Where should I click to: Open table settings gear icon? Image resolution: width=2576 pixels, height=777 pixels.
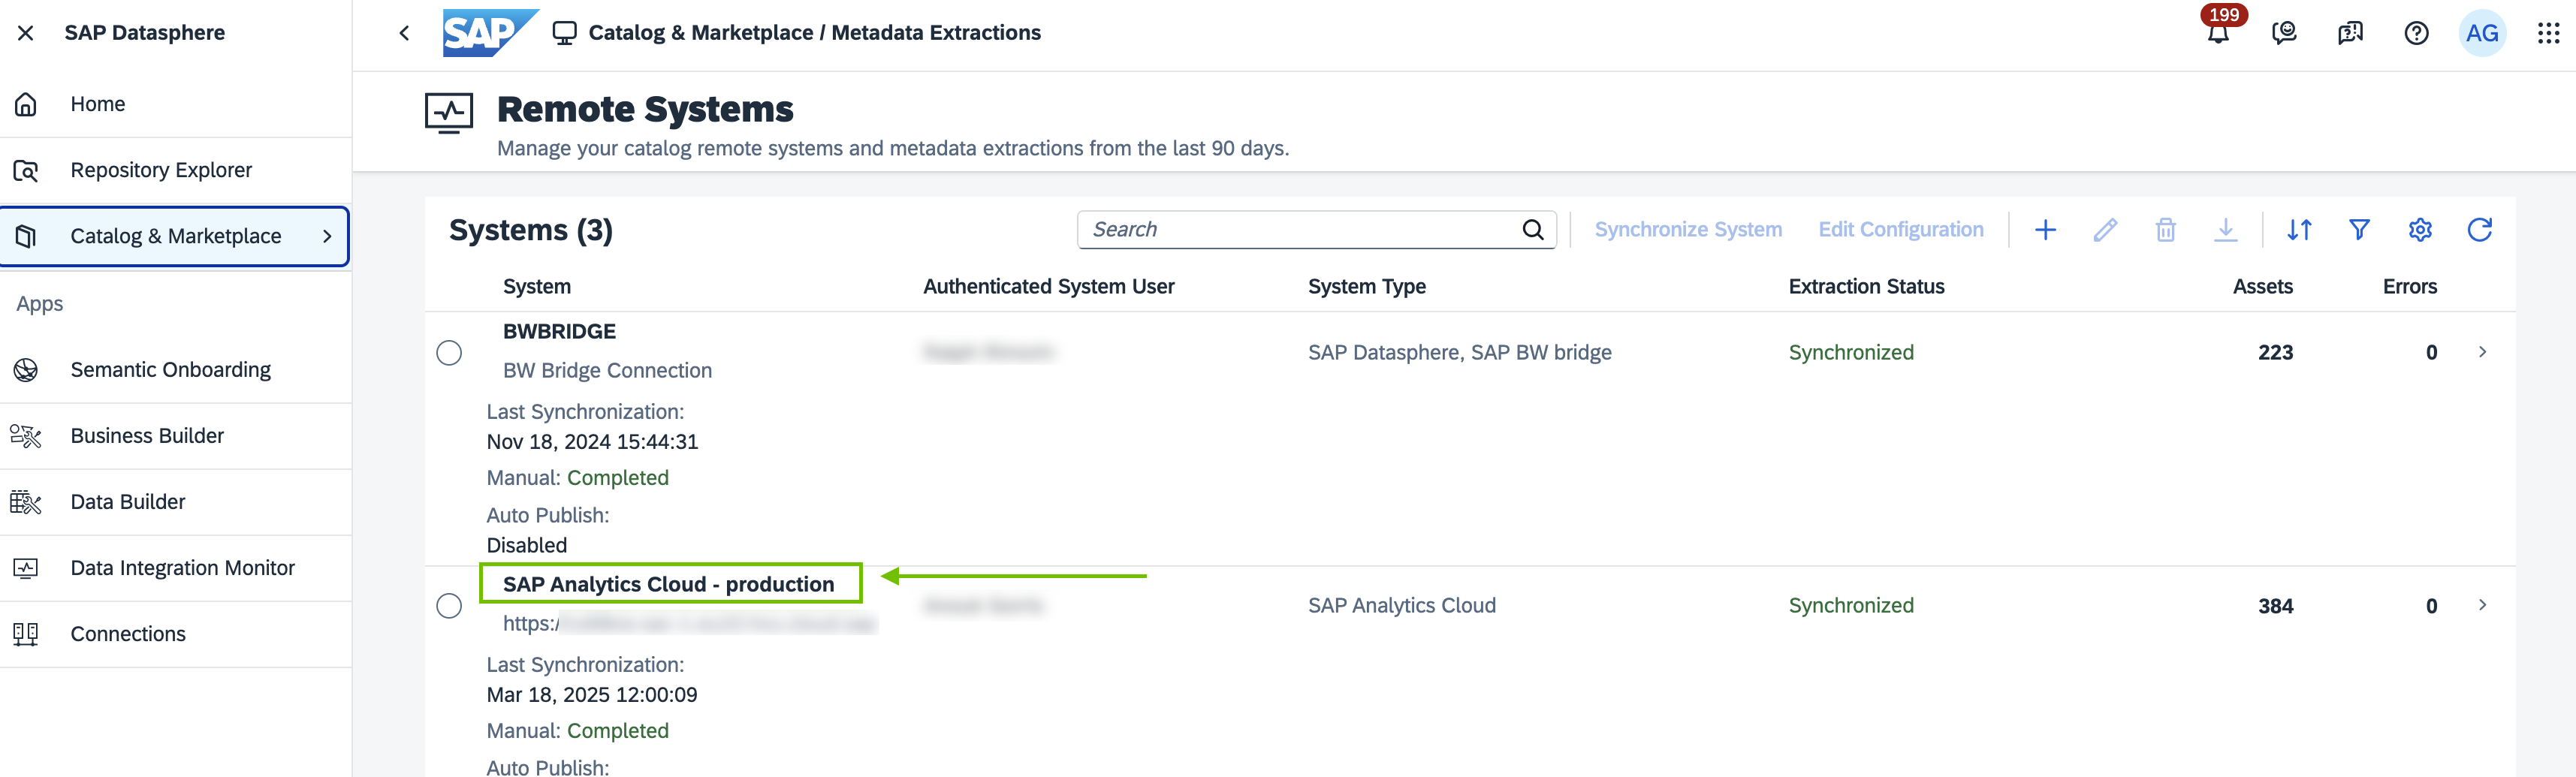pyautogui.click(x=2419, y=230)
